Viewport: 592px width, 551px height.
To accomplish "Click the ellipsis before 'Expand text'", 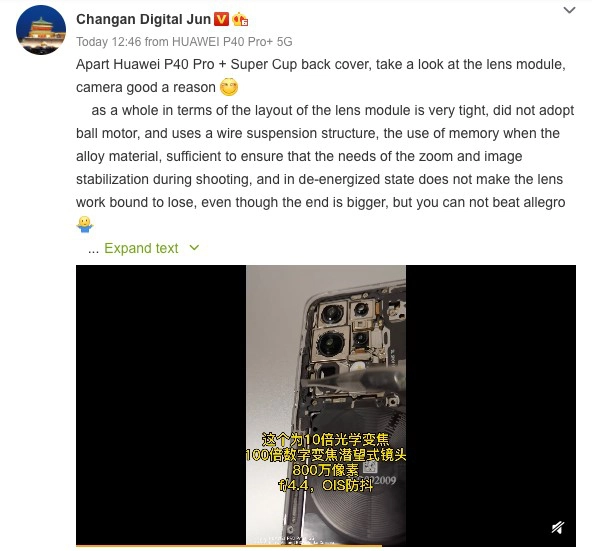I will (93, 249).
